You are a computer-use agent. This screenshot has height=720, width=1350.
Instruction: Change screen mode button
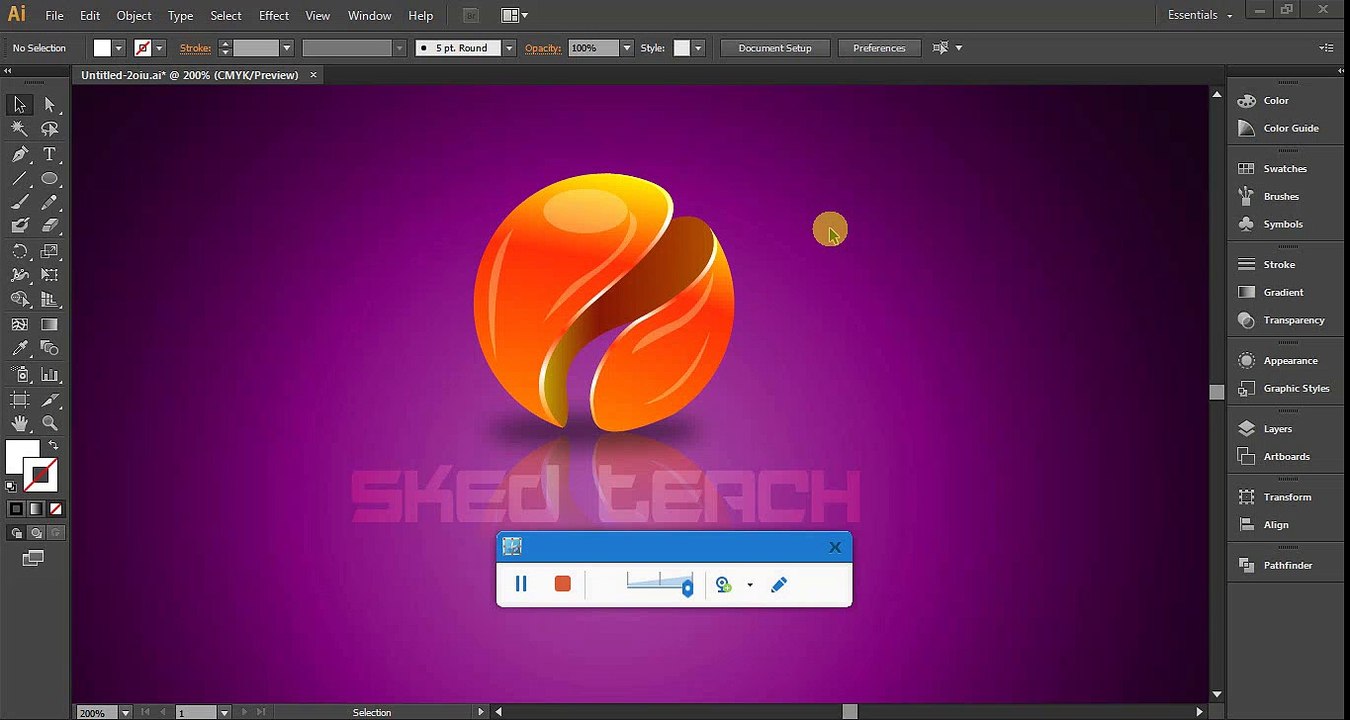tap(33, 558)
